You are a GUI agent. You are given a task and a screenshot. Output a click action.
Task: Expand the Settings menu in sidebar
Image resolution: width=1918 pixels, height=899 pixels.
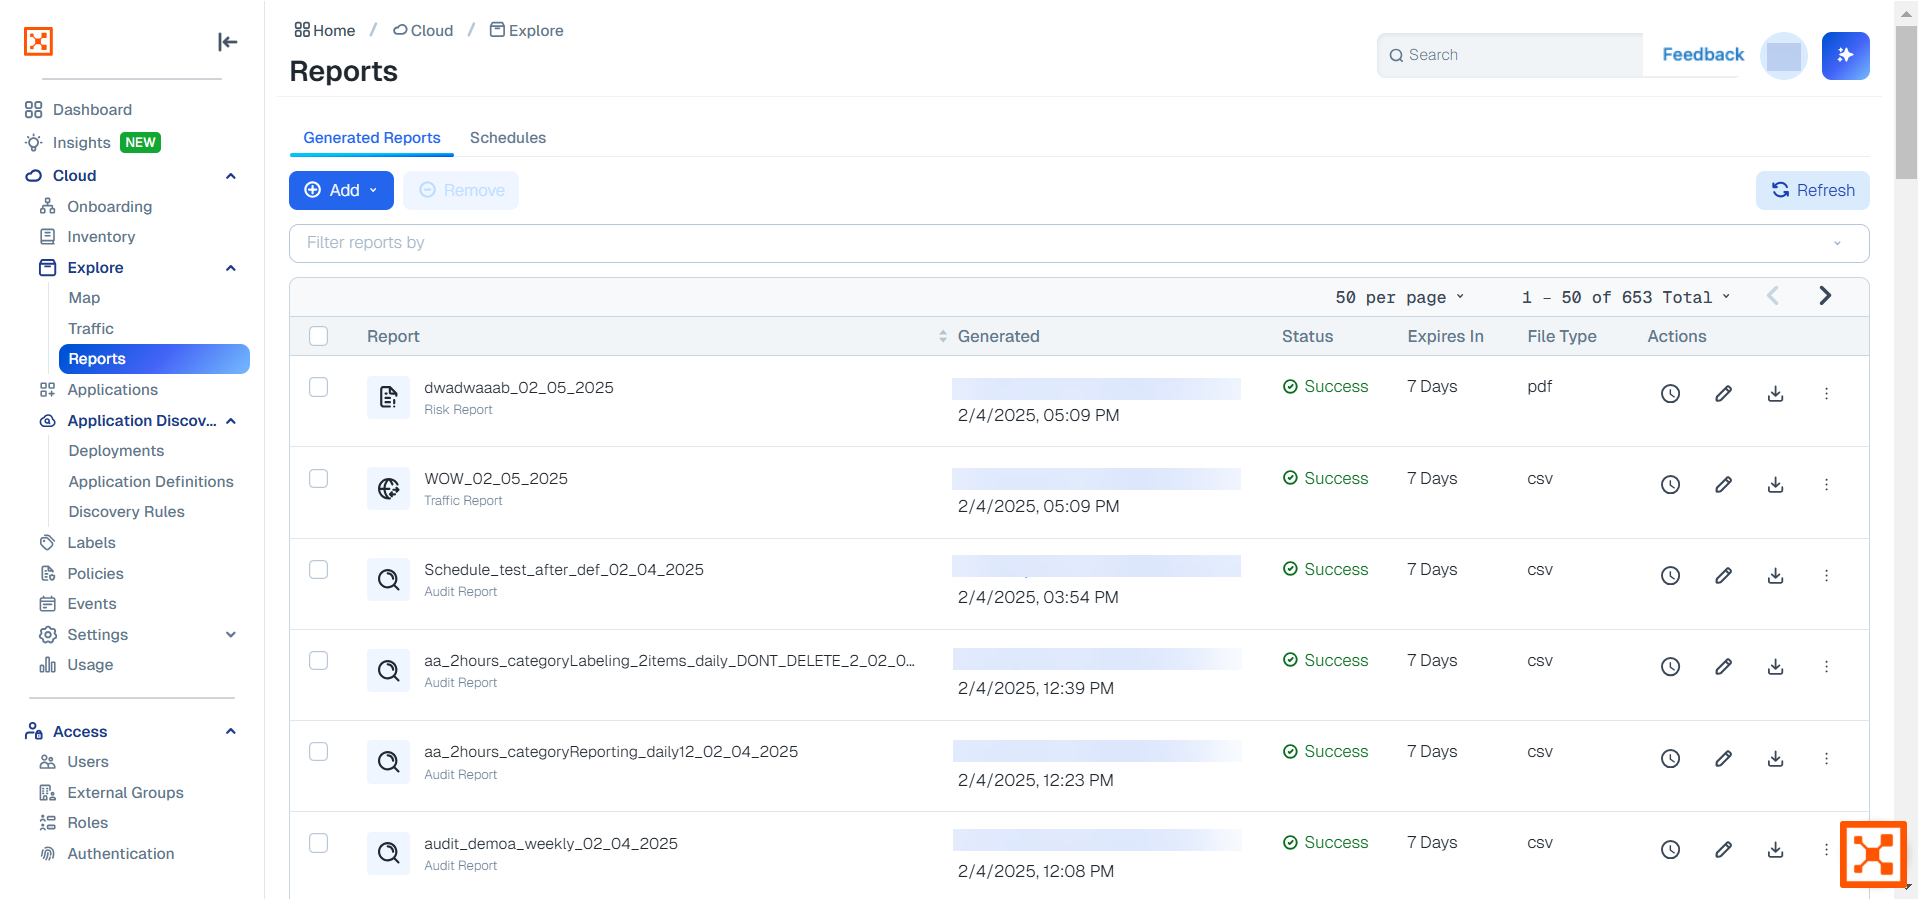click(x=231, y=635)
